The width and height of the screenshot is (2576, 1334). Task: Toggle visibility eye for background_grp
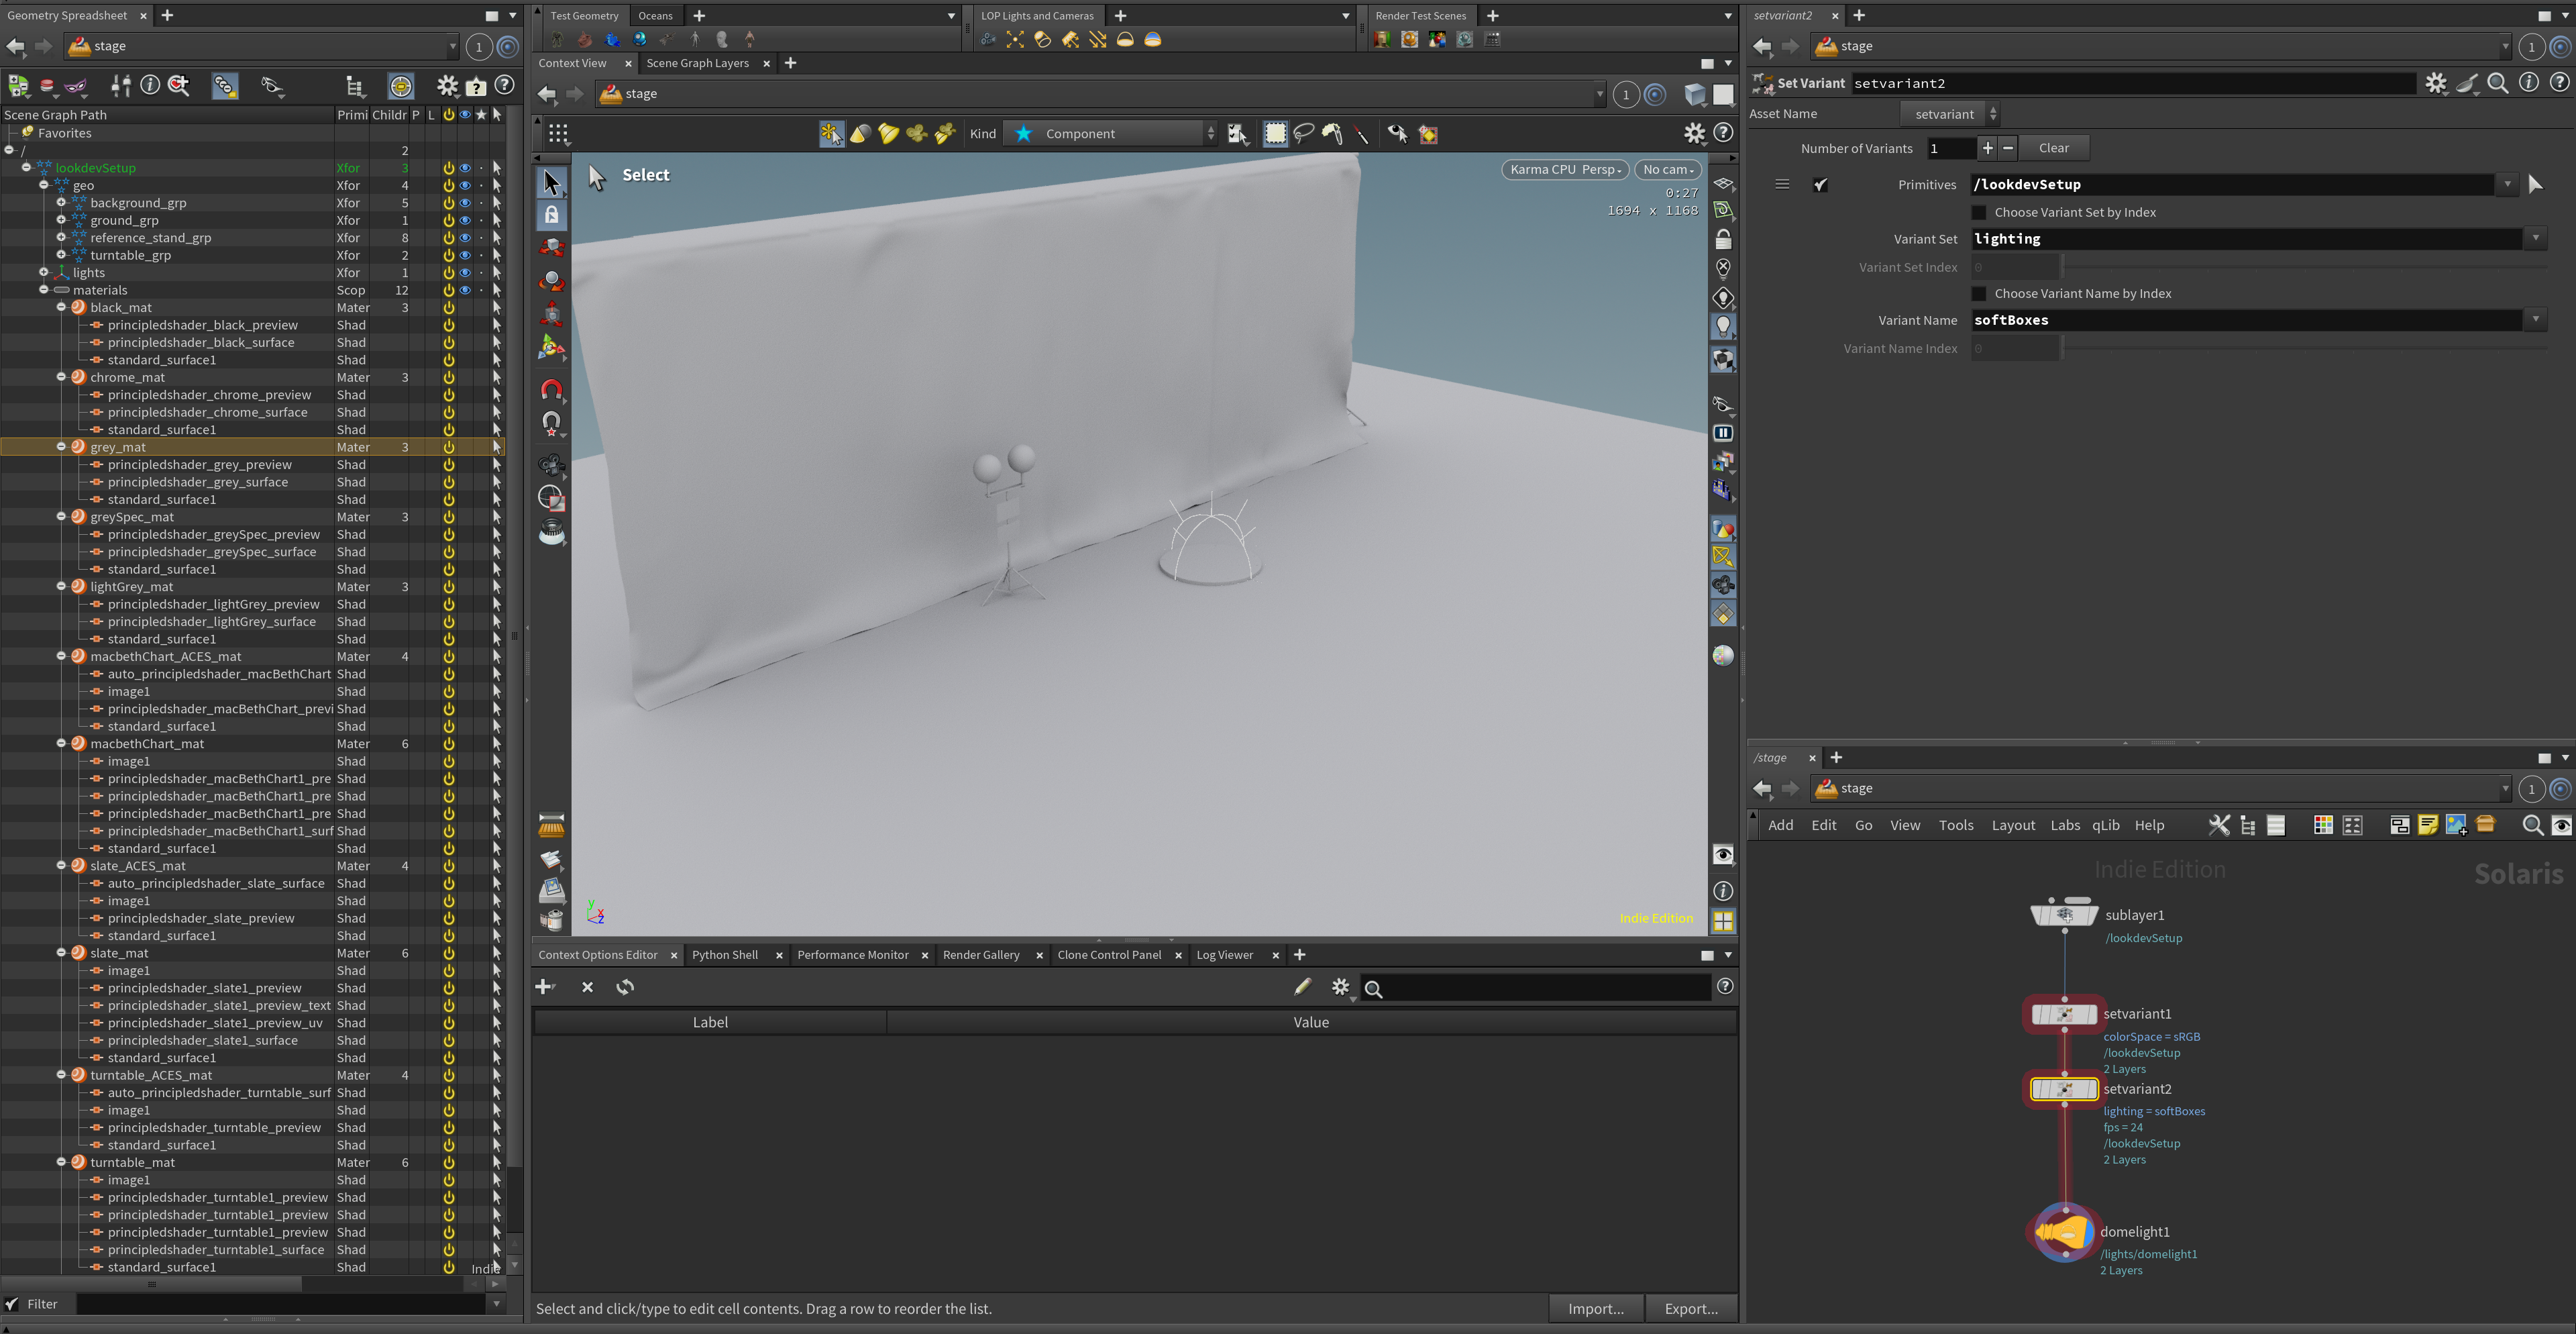pos(465,203)
